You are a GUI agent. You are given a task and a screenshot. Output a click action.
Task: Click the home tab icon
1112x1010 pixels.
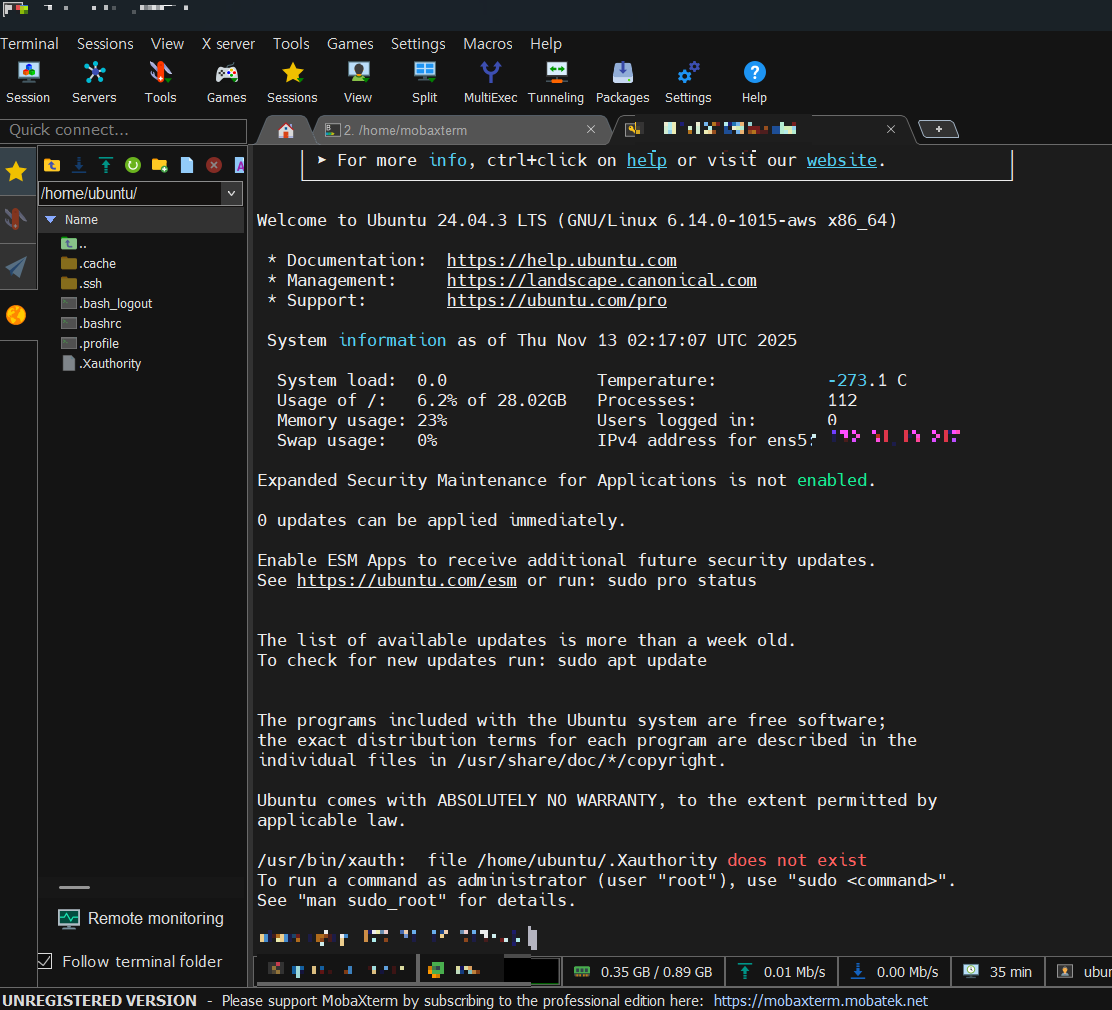tap(286, 131)
